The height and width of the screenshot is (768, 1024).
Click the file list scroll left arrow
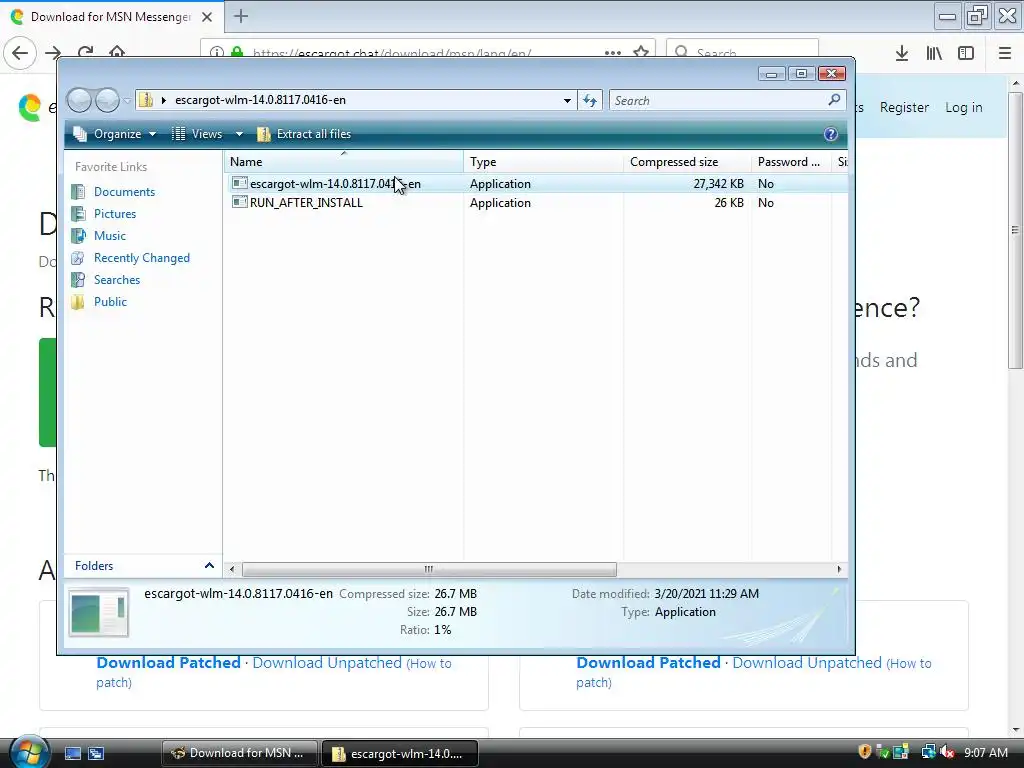[x=232, y=569]
